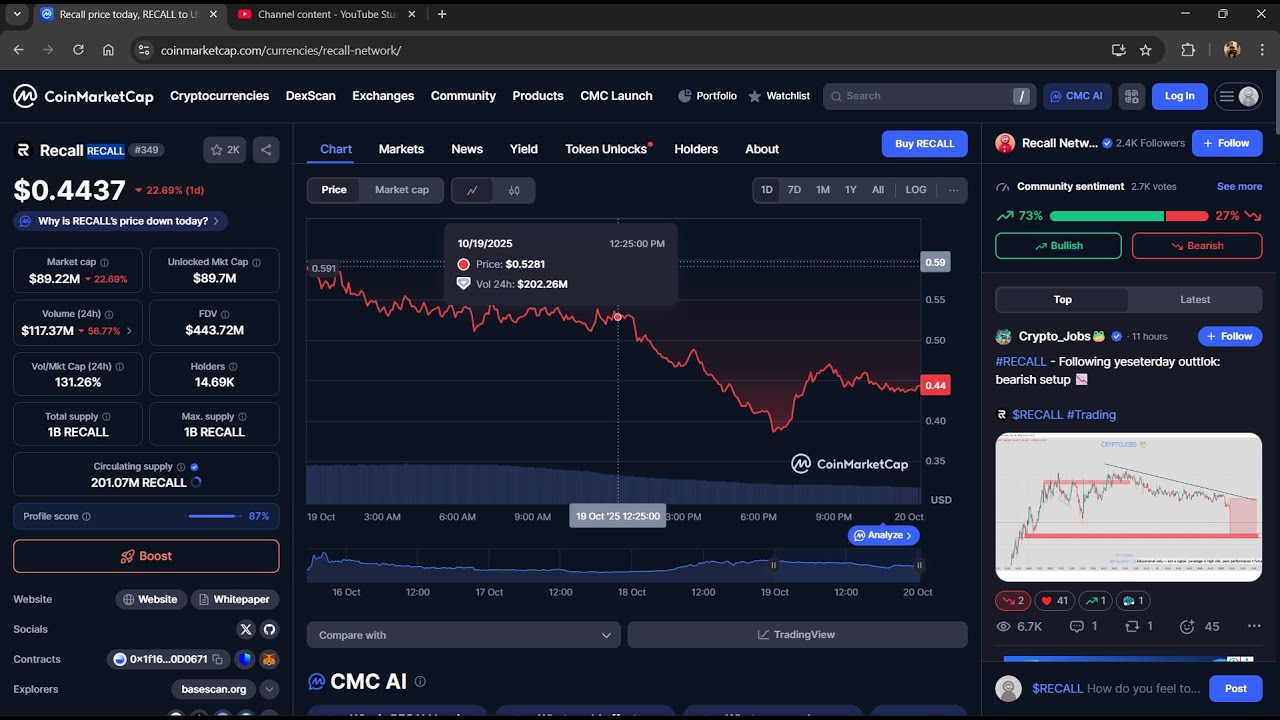Click the bearish reaction chip with 2

1013,601
